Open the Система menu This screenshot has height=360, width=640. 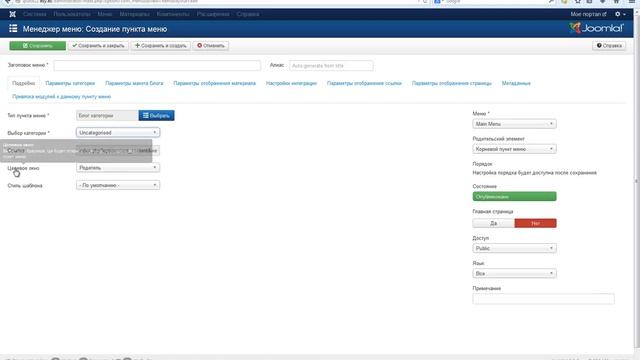click(35, 14)
